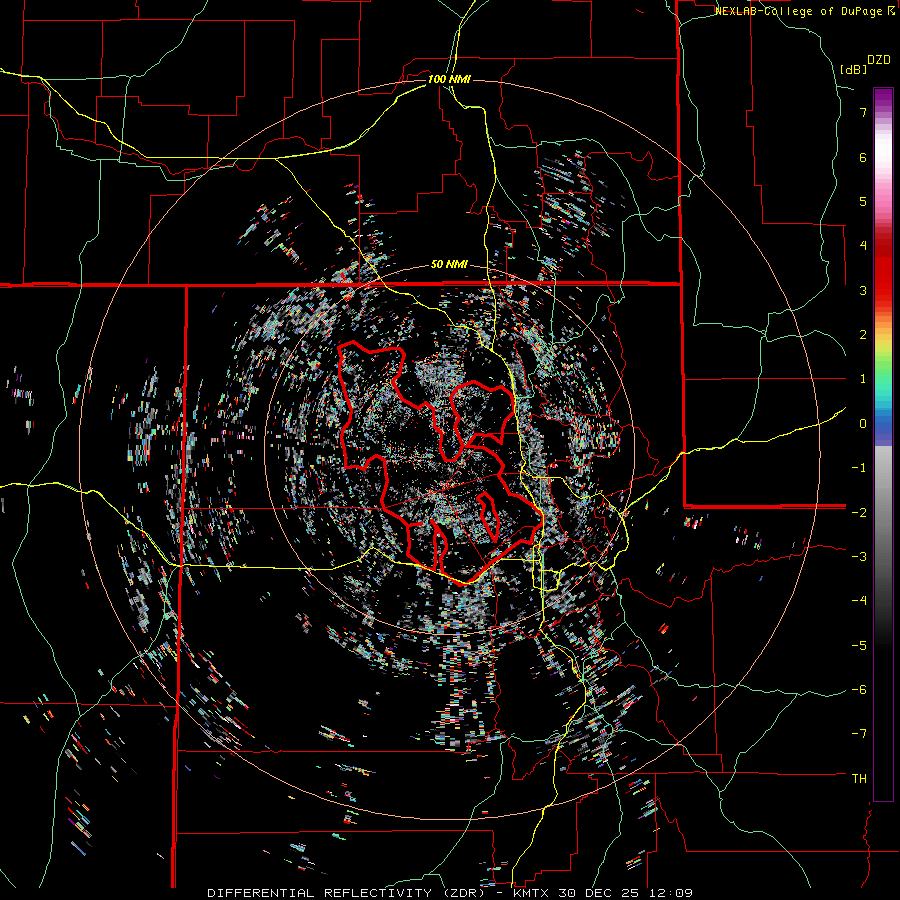The height and width of the screenshot is (900, 900).
Task: Click the 2 value on color scale
Action: [863, 335]
